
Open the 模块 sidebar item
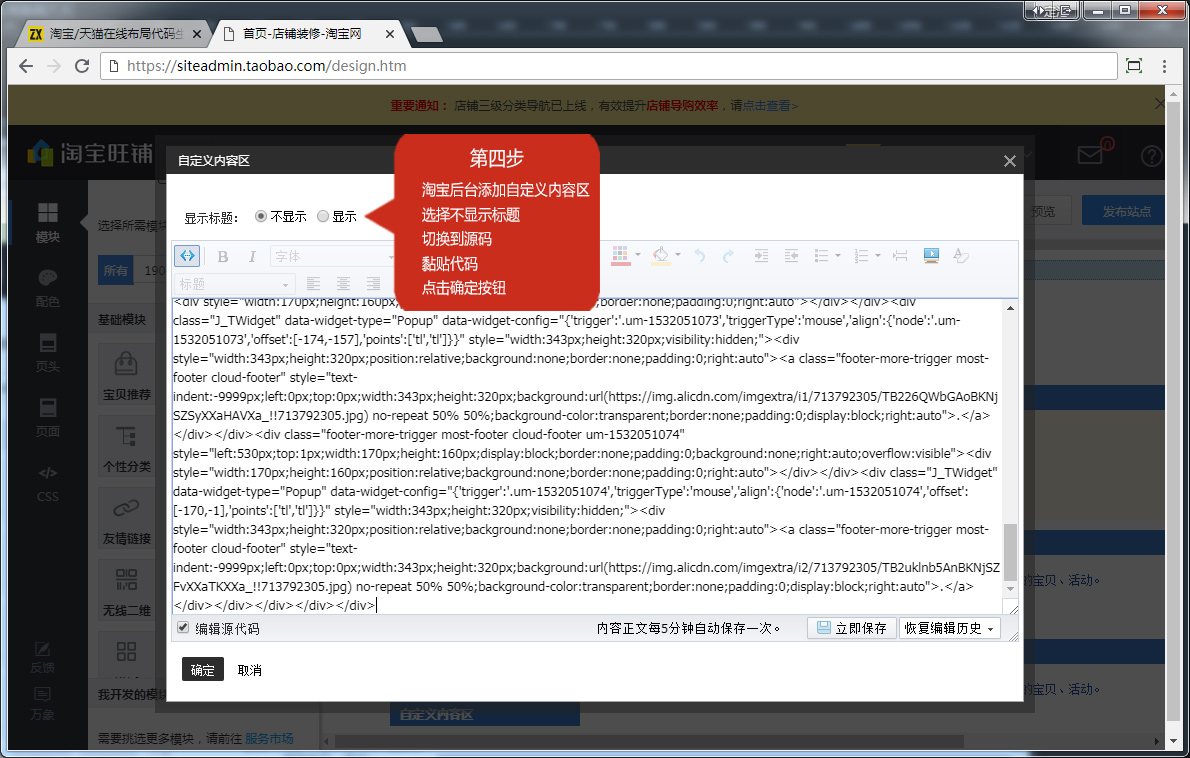point(48,222)
